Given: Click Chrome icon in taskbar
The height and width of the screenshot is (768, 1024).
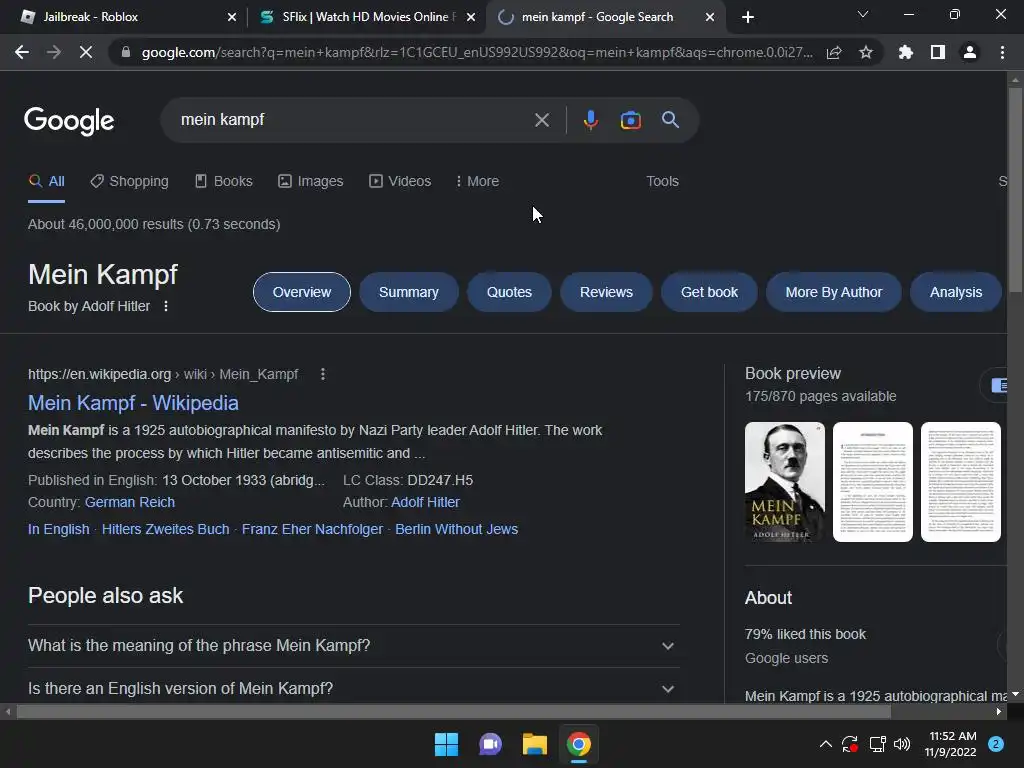Looking at the screenshot, I should click(578, 744).
